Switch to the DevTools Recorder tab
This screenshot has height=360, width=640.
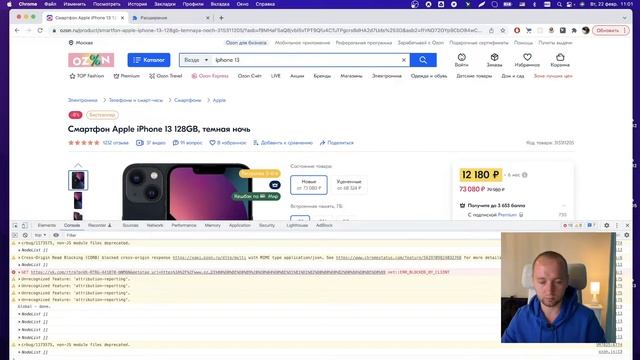(99, 225)
